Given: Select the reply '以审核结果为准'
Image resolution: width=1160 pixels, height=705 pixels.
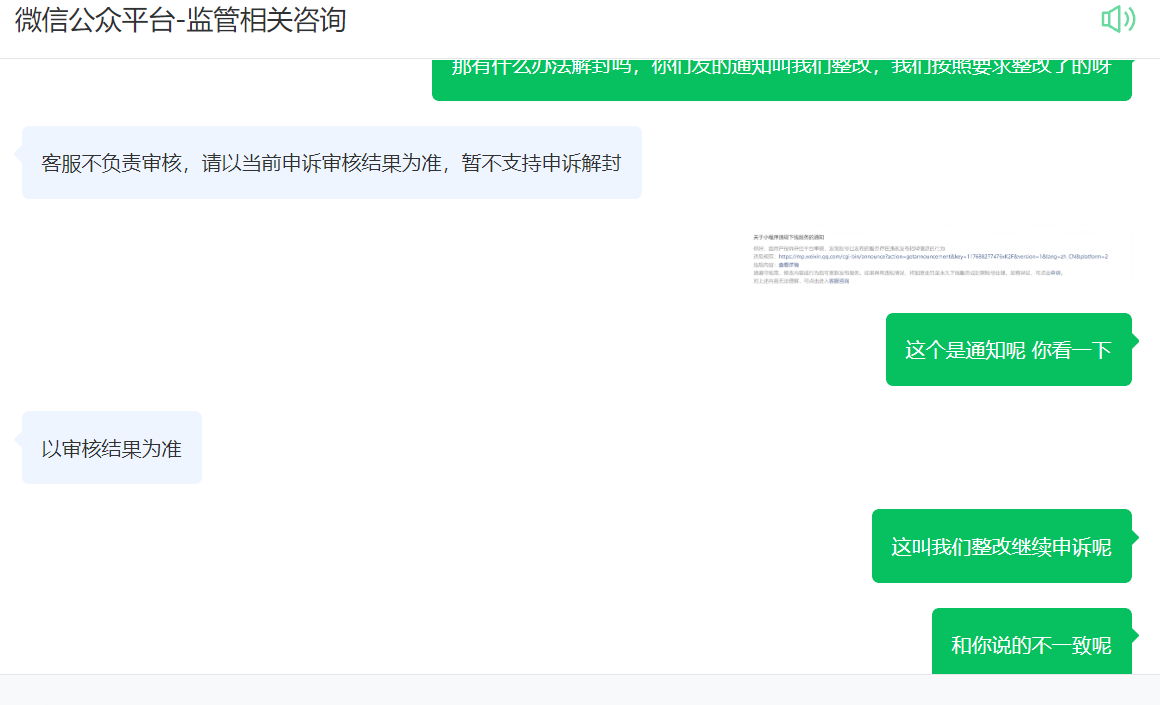Looking at the screenshot, I should (x=112, y=448).
